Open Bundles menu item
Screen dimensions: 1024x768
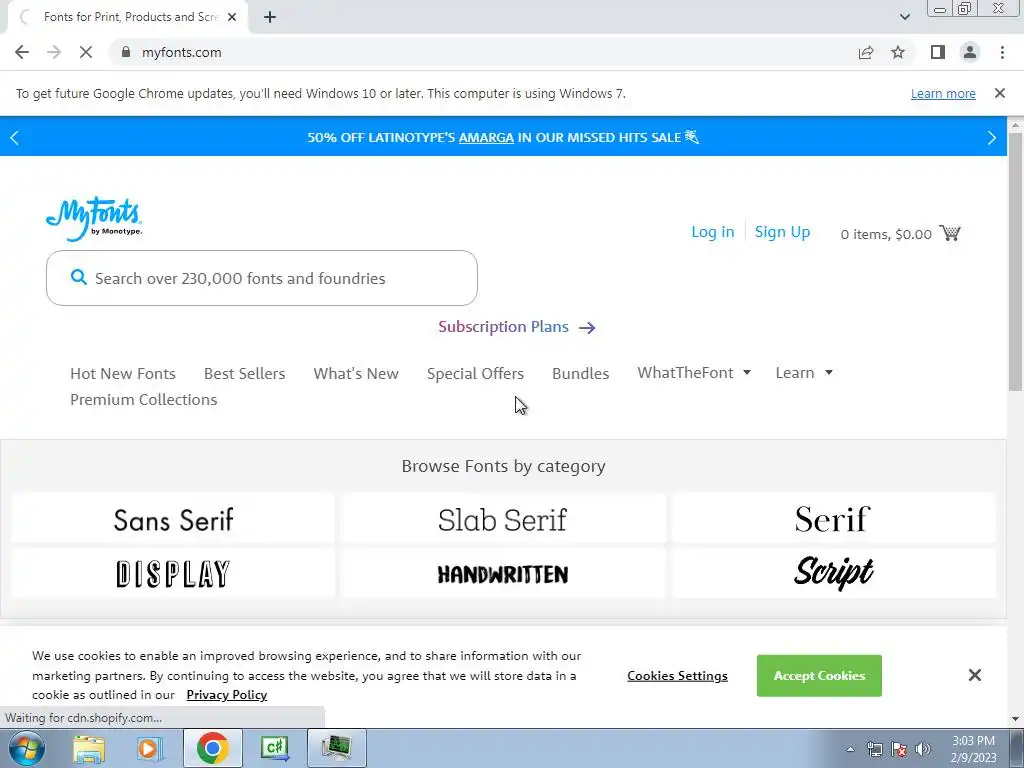tap(581, 374)
